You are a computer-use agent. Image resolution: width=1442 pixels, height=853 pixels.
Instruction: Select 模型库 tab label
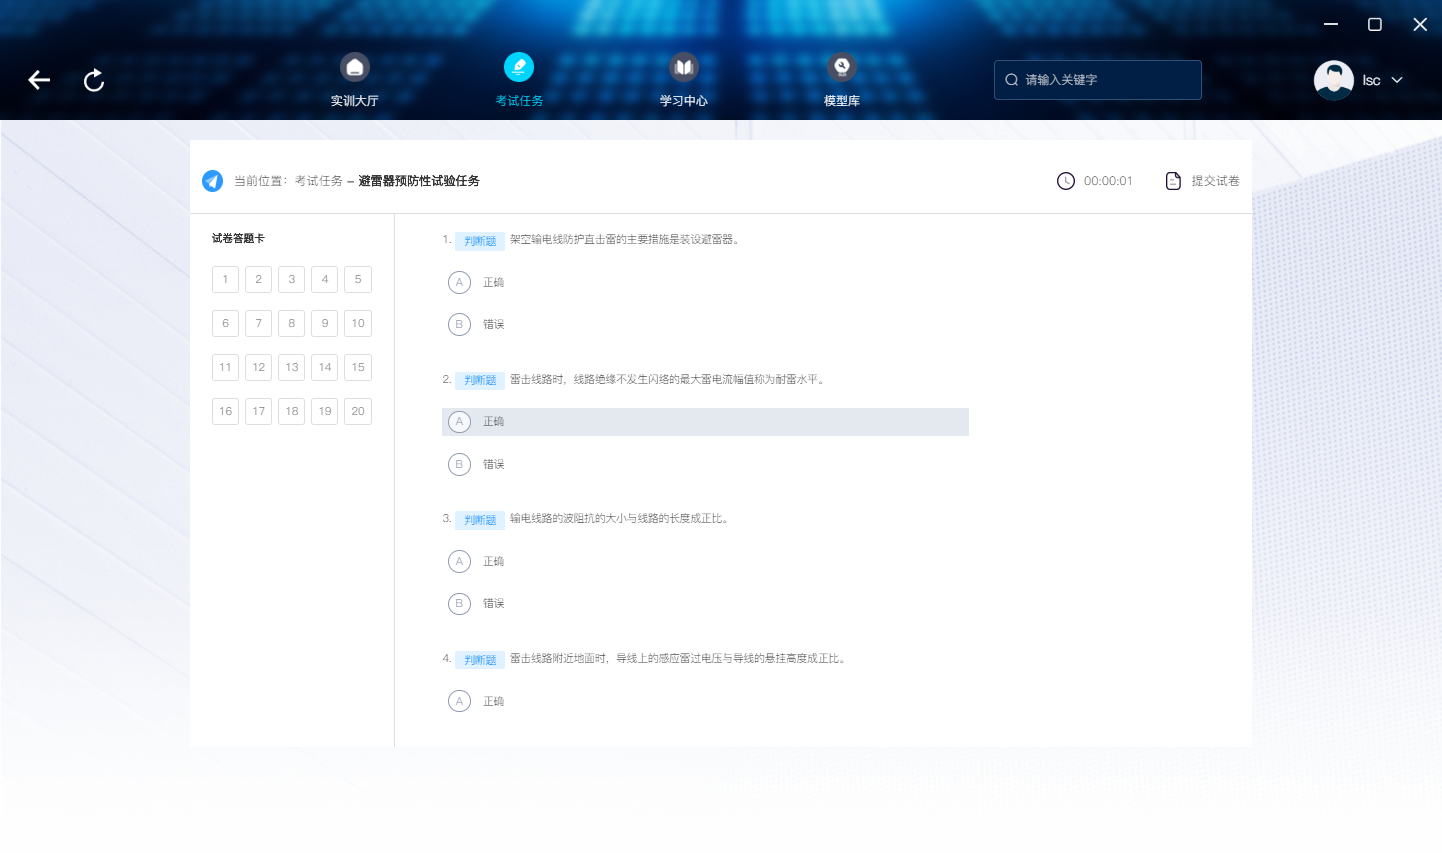(x=842, y=101)
